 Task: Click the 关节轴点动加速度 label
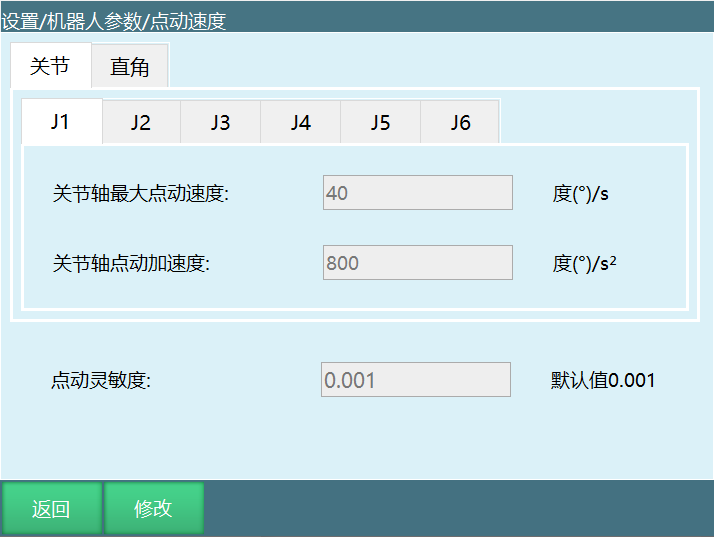click(x=131, y=264)
